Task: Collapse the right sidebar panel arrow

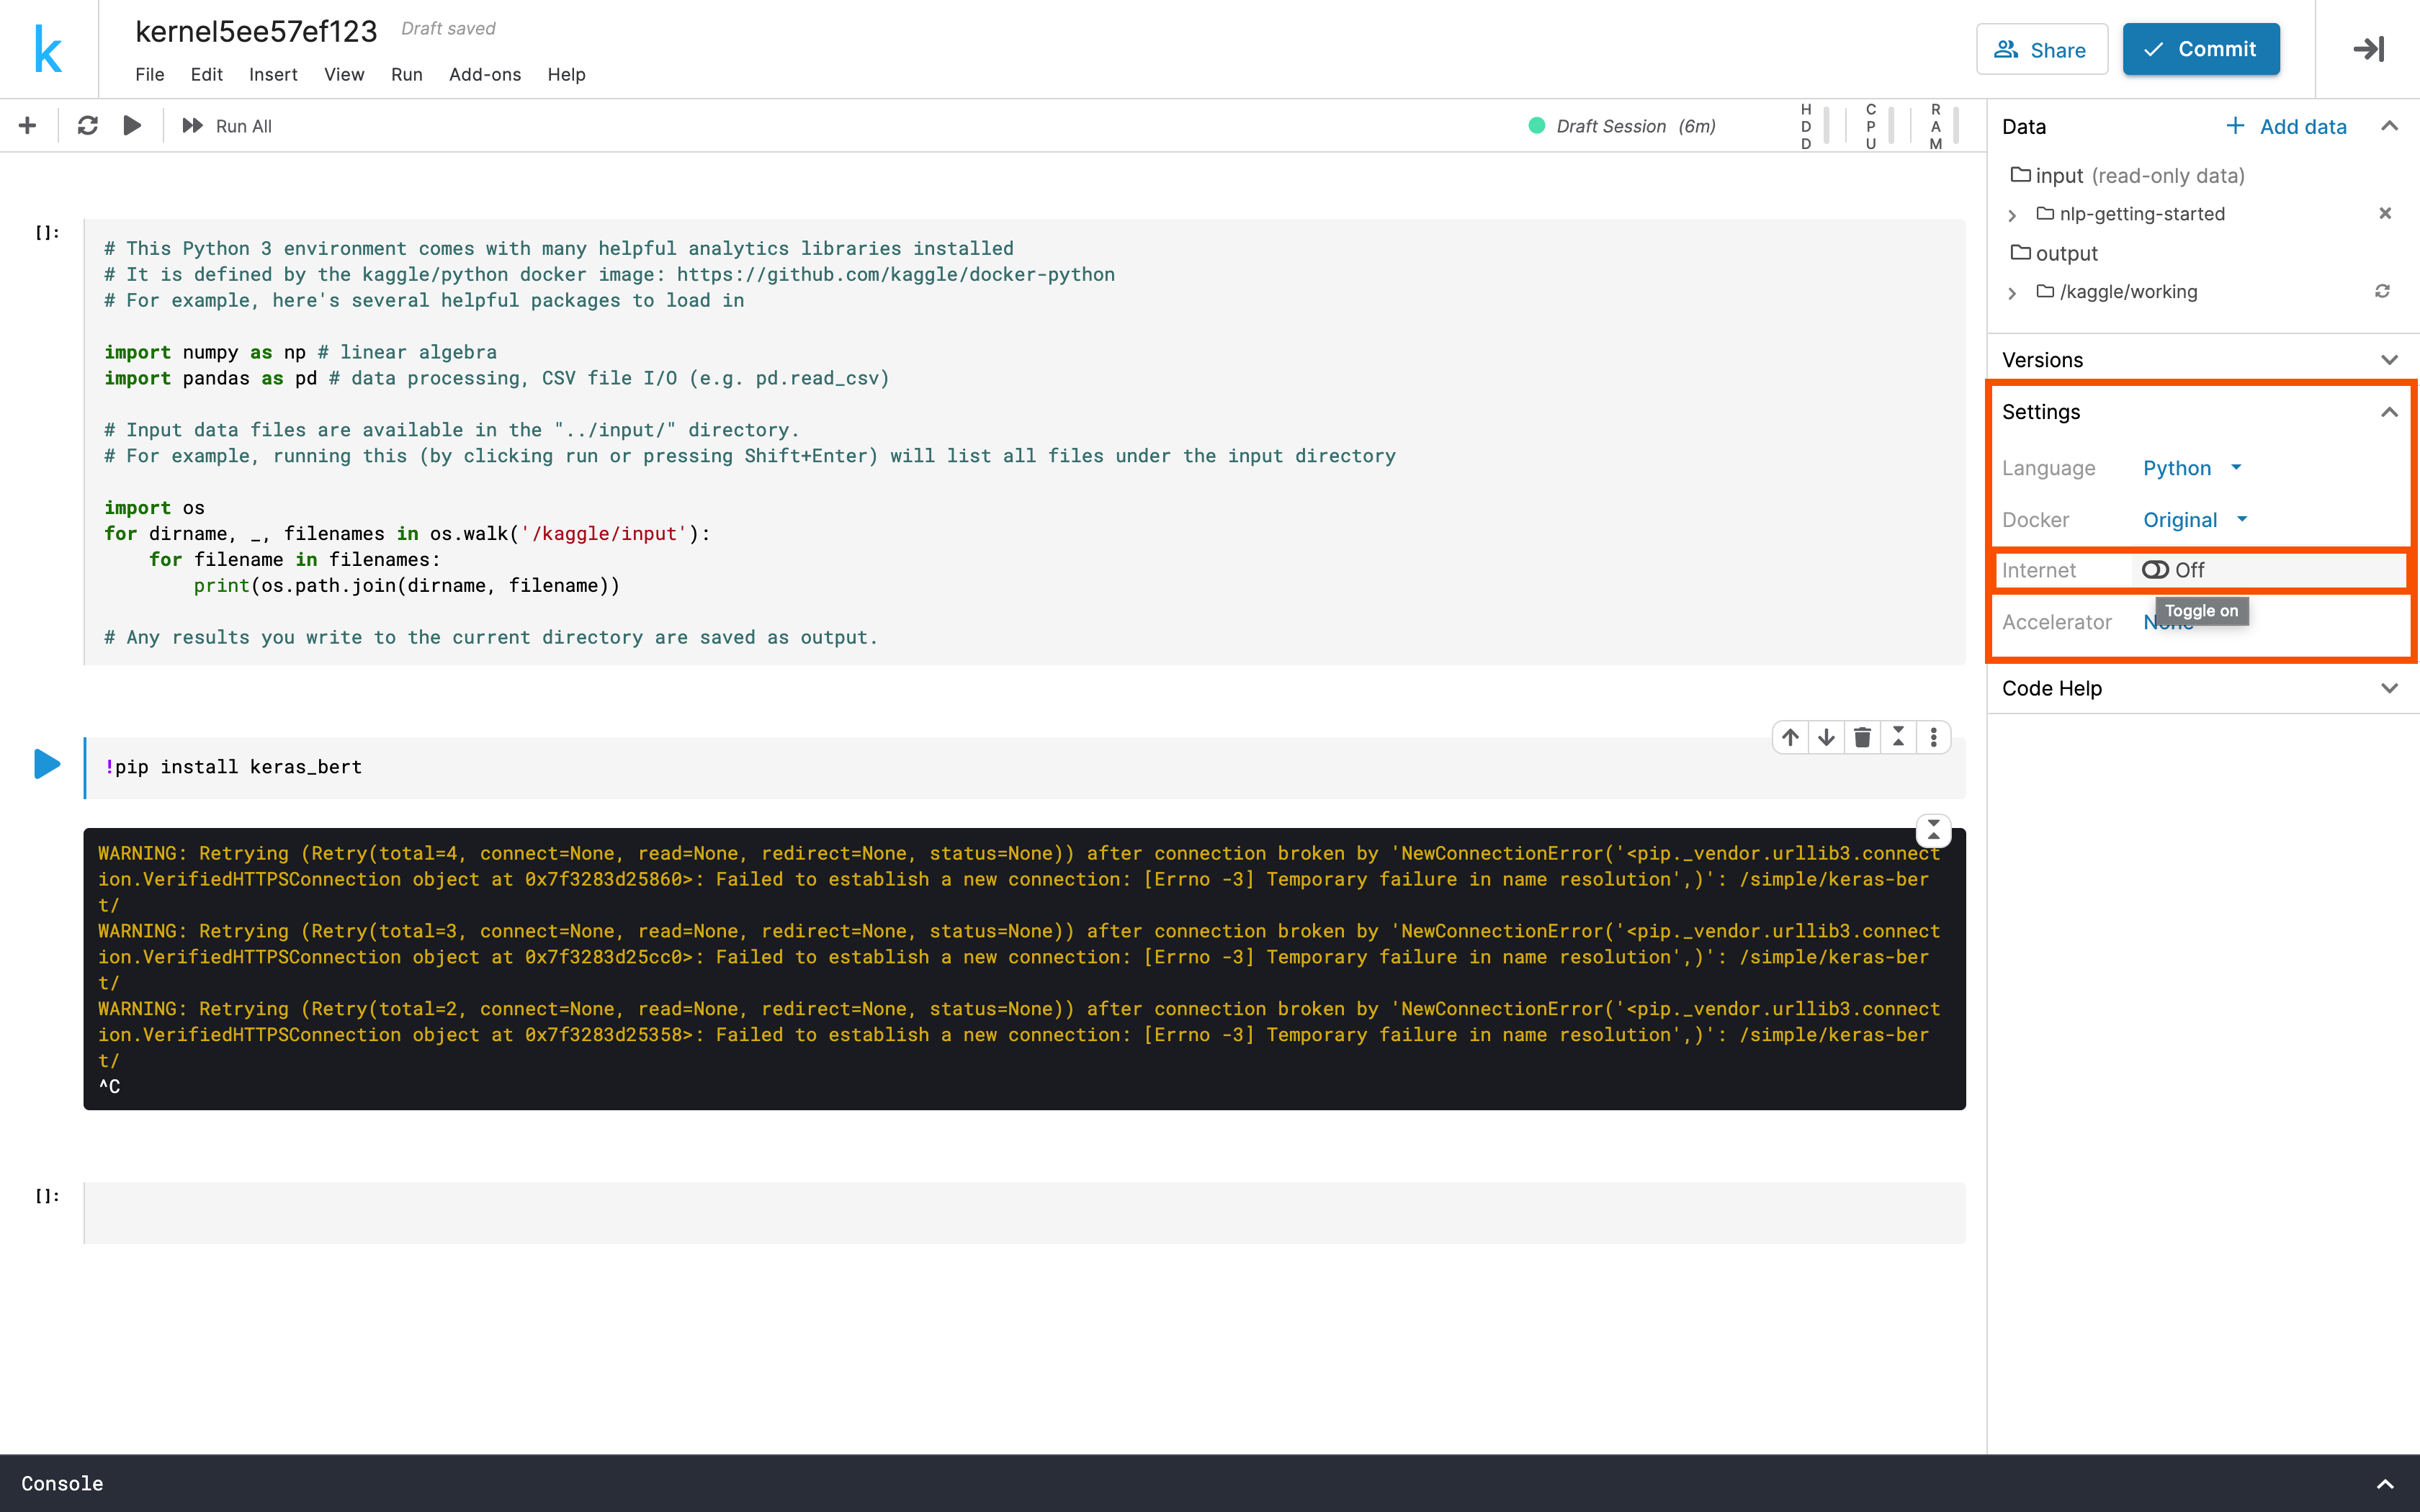Action: click(2368, 49)
